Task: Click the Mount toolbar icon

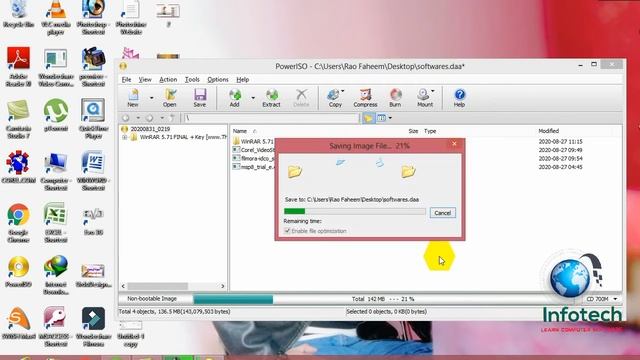Action: click(x=424, y=98)
